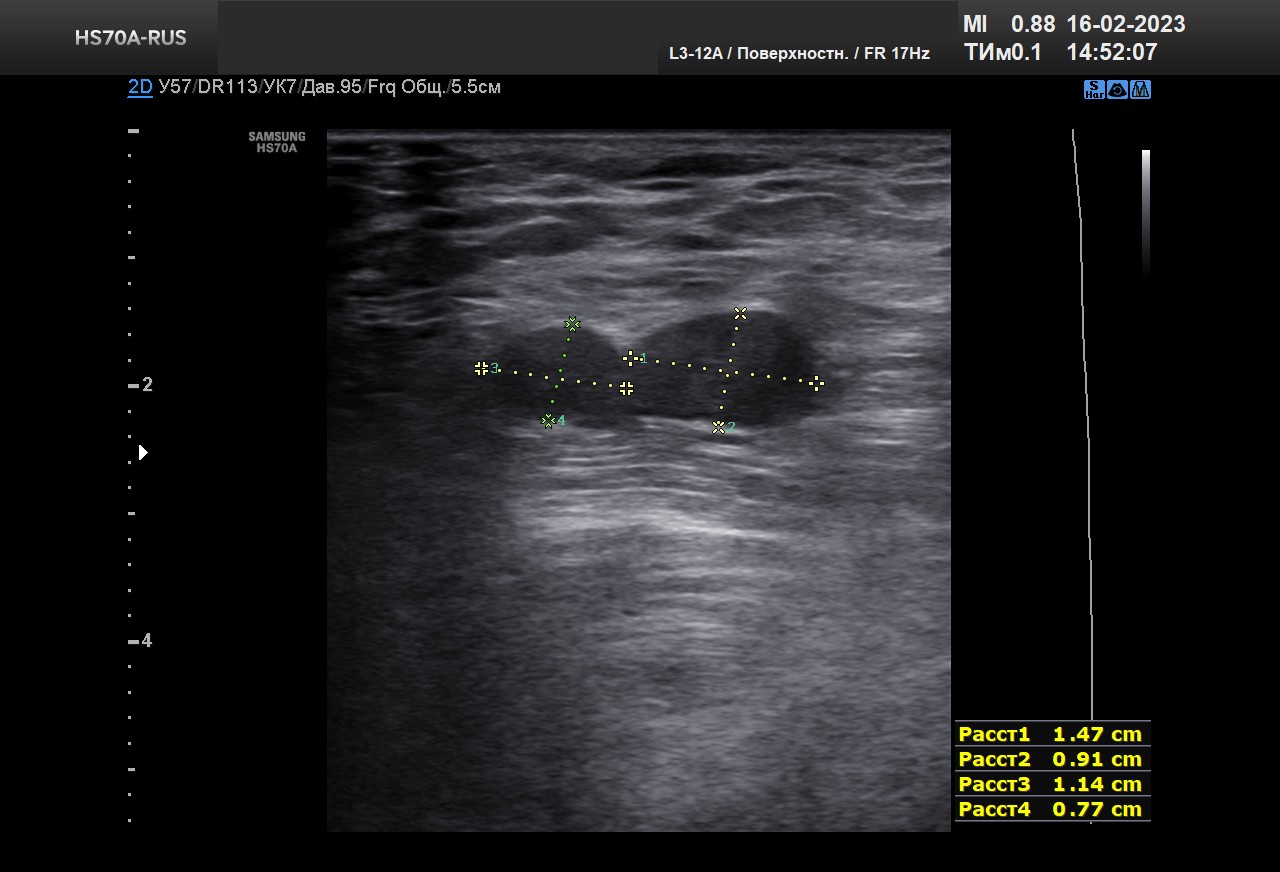Click the L3-12A probe and preset label
Image resolution: width=1280 pixels, height=872 pixels.
[799, 53]
